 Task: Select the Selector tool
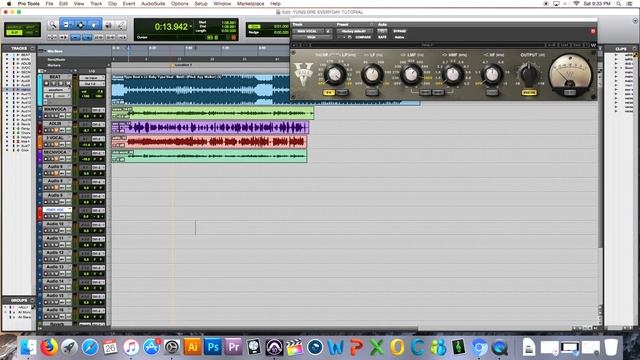pyautogui.click(x=80, y=25)
